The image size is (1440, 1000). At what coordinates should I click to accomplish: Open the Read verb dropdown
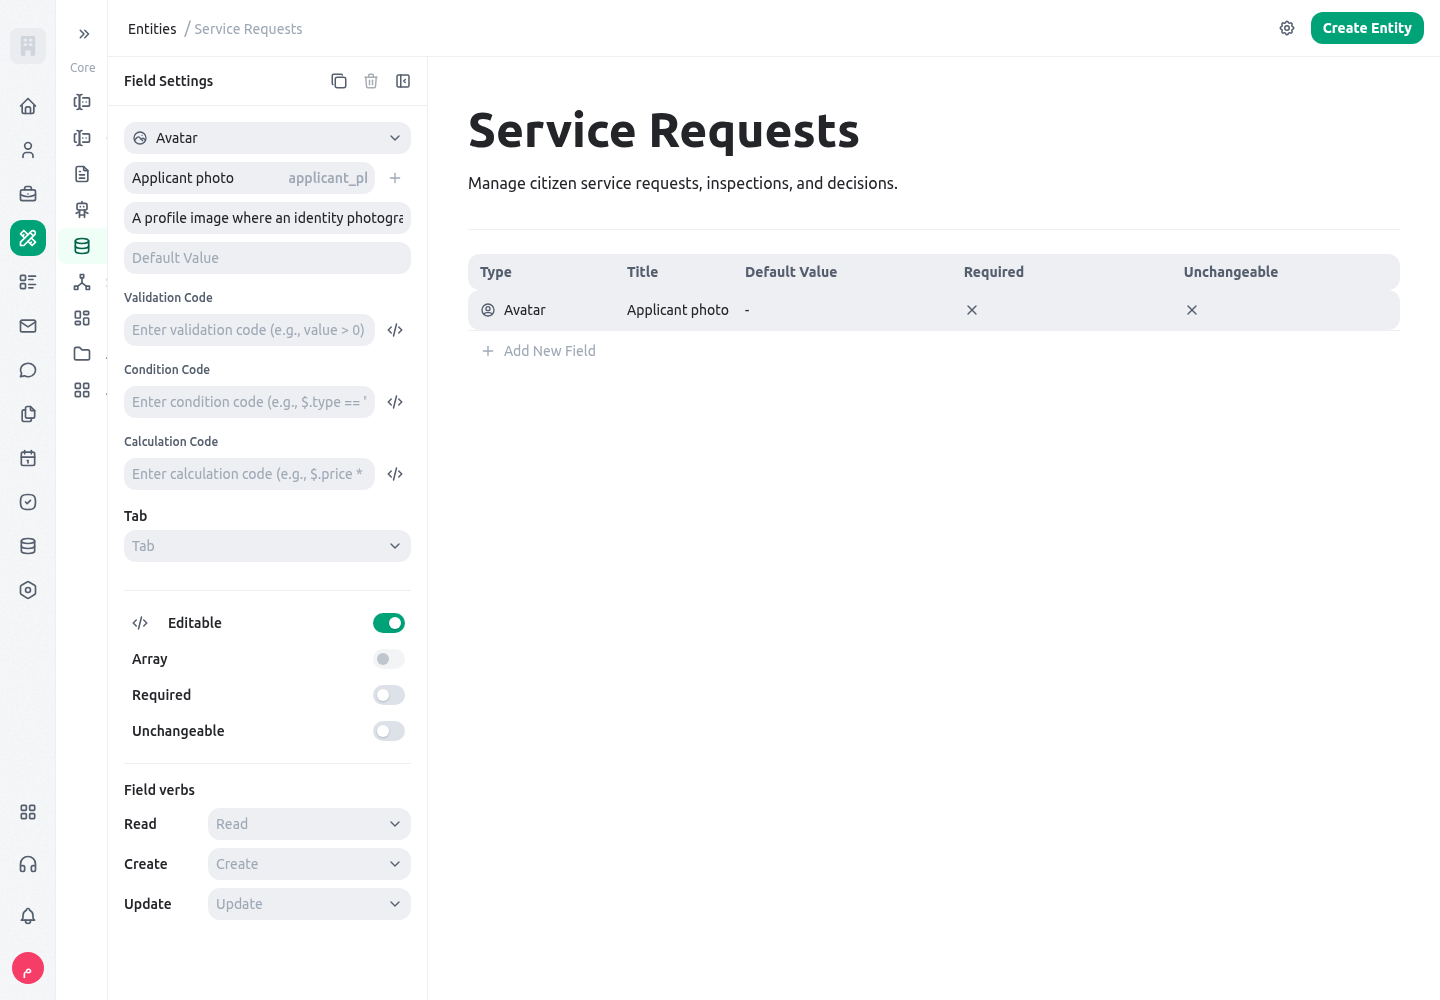pyautogui.click(x=309, y=824)
